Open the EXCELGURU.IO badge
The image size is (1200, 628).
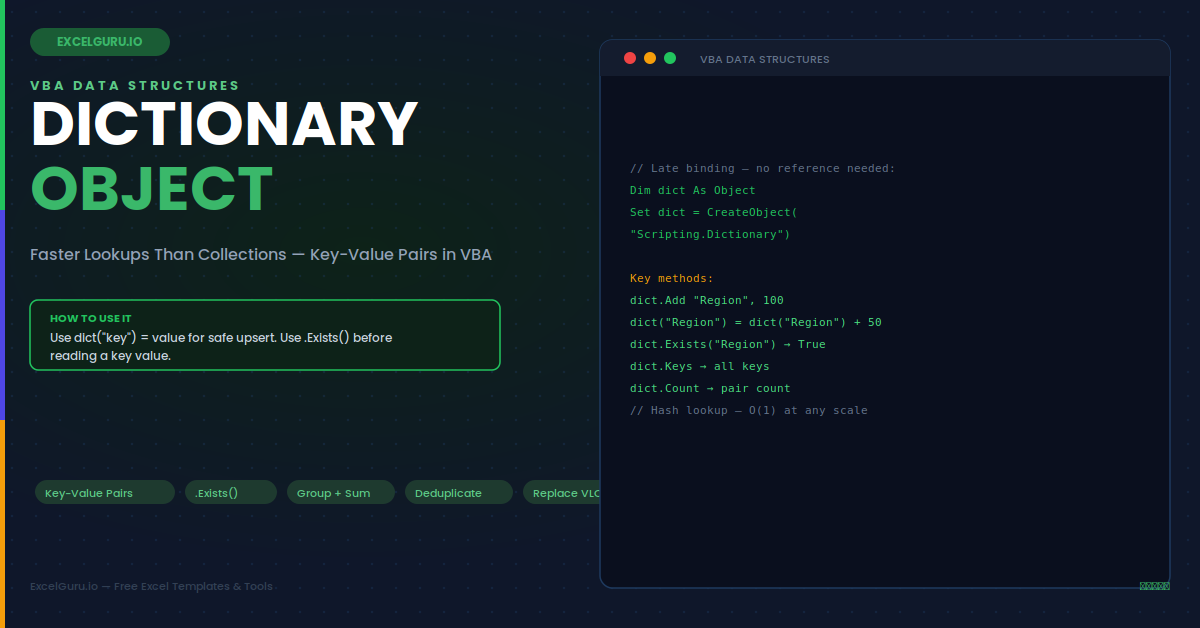tap(100, 42)
